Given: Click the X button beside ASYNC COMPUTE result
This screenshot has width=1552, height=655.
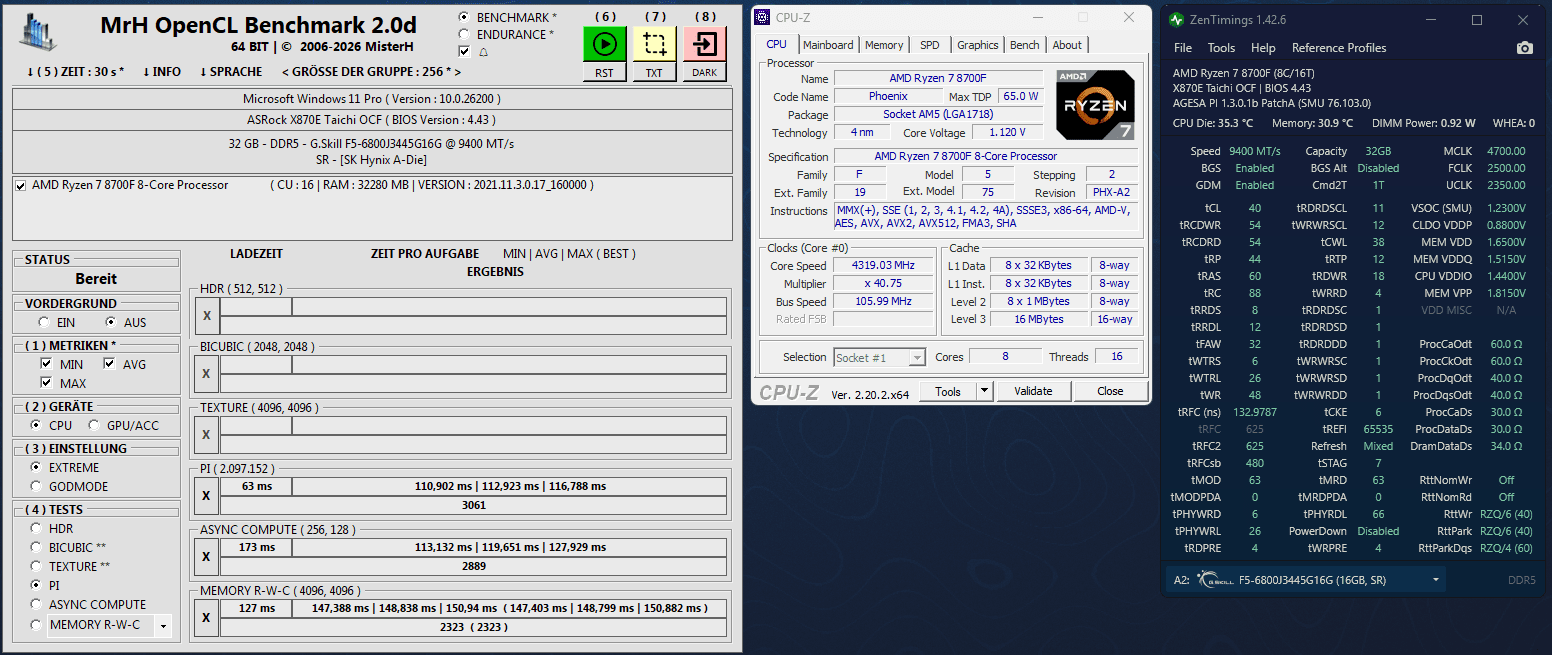Looking at the screenshot, I should (207, 557).
